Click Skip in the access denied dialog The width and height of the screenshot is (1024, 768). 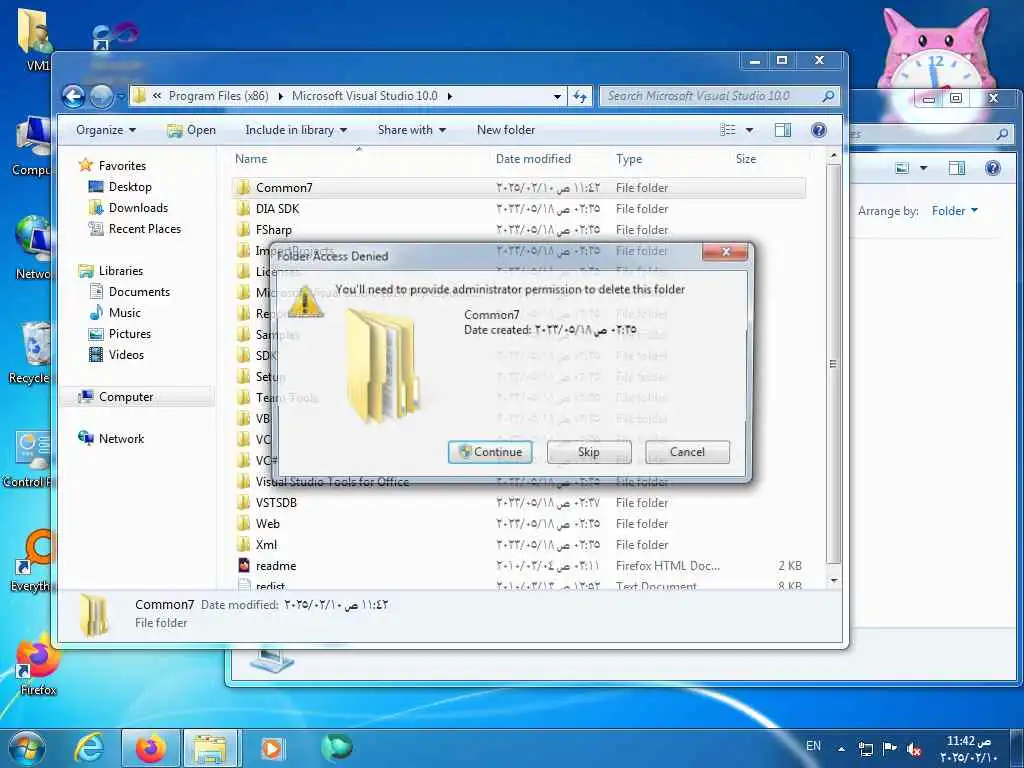pyautogui.click(x=588, y=452)
